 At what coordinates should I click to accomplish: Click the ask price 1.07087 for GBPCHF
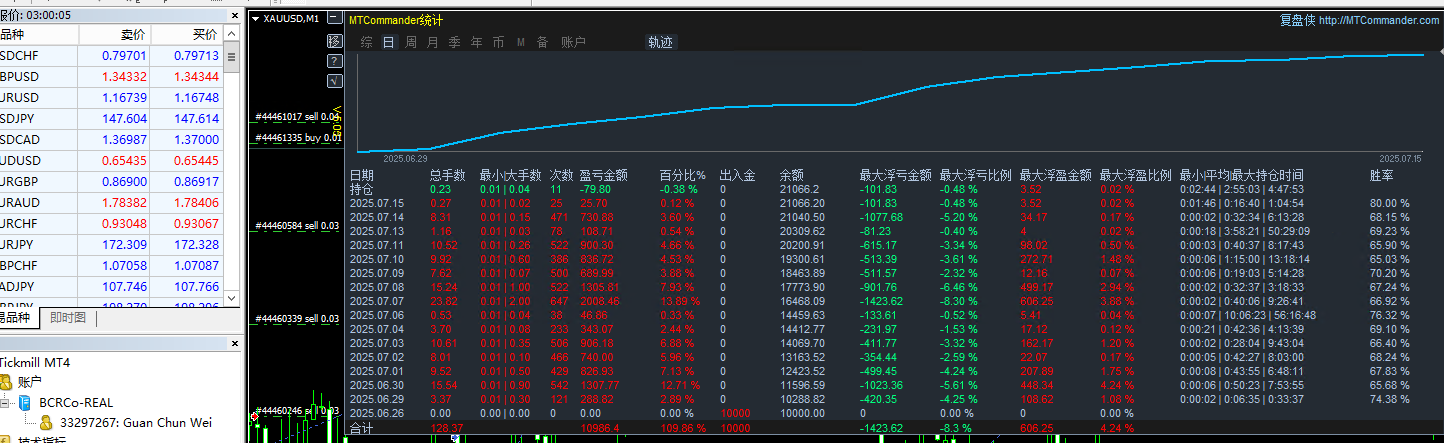coord(195,265)
